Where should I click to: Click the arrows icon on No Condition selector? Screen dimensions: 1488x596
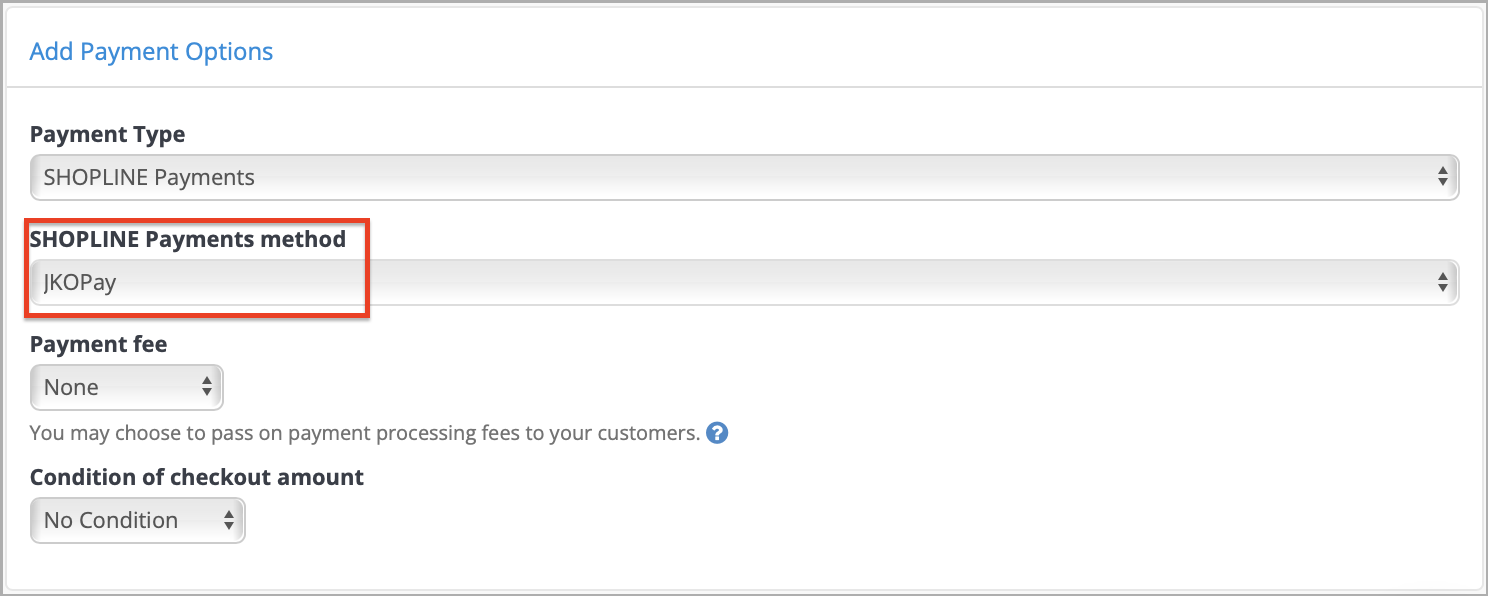click(229, 520)
